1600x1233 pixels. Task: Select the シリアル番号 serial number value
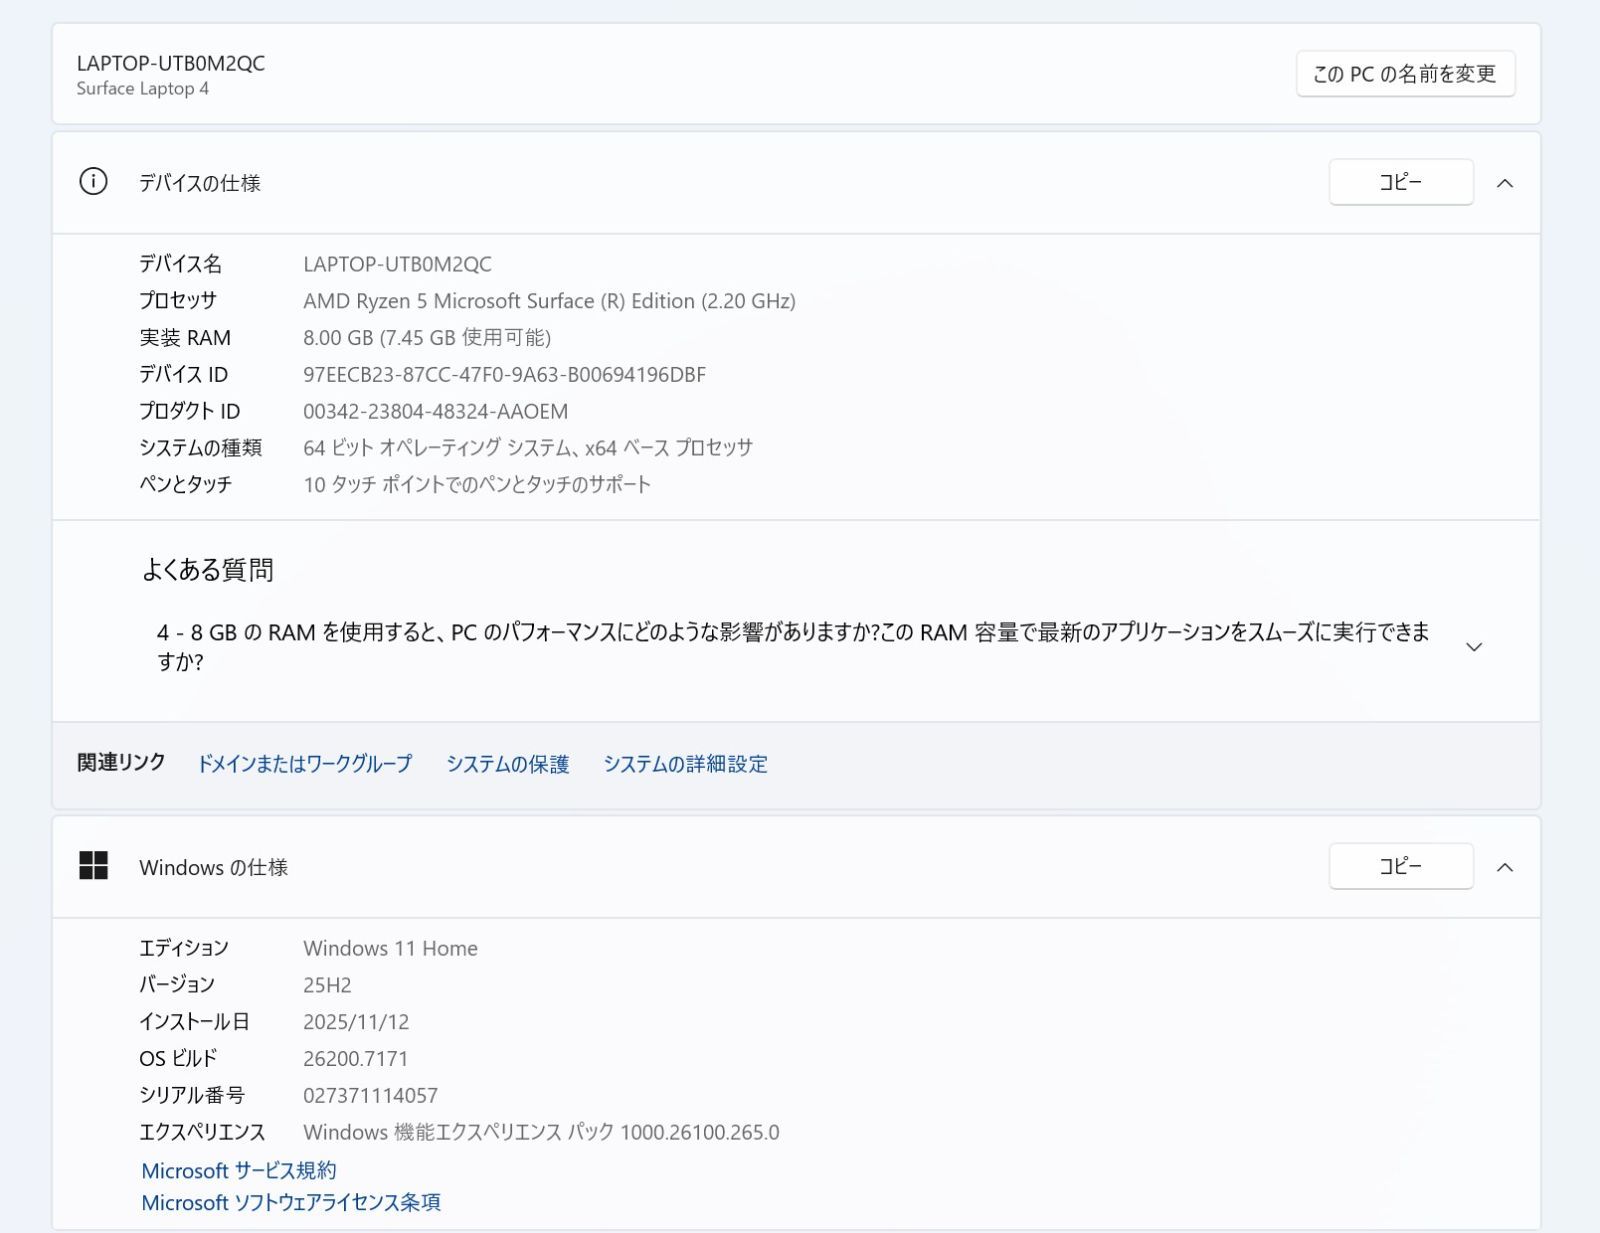371,1095
